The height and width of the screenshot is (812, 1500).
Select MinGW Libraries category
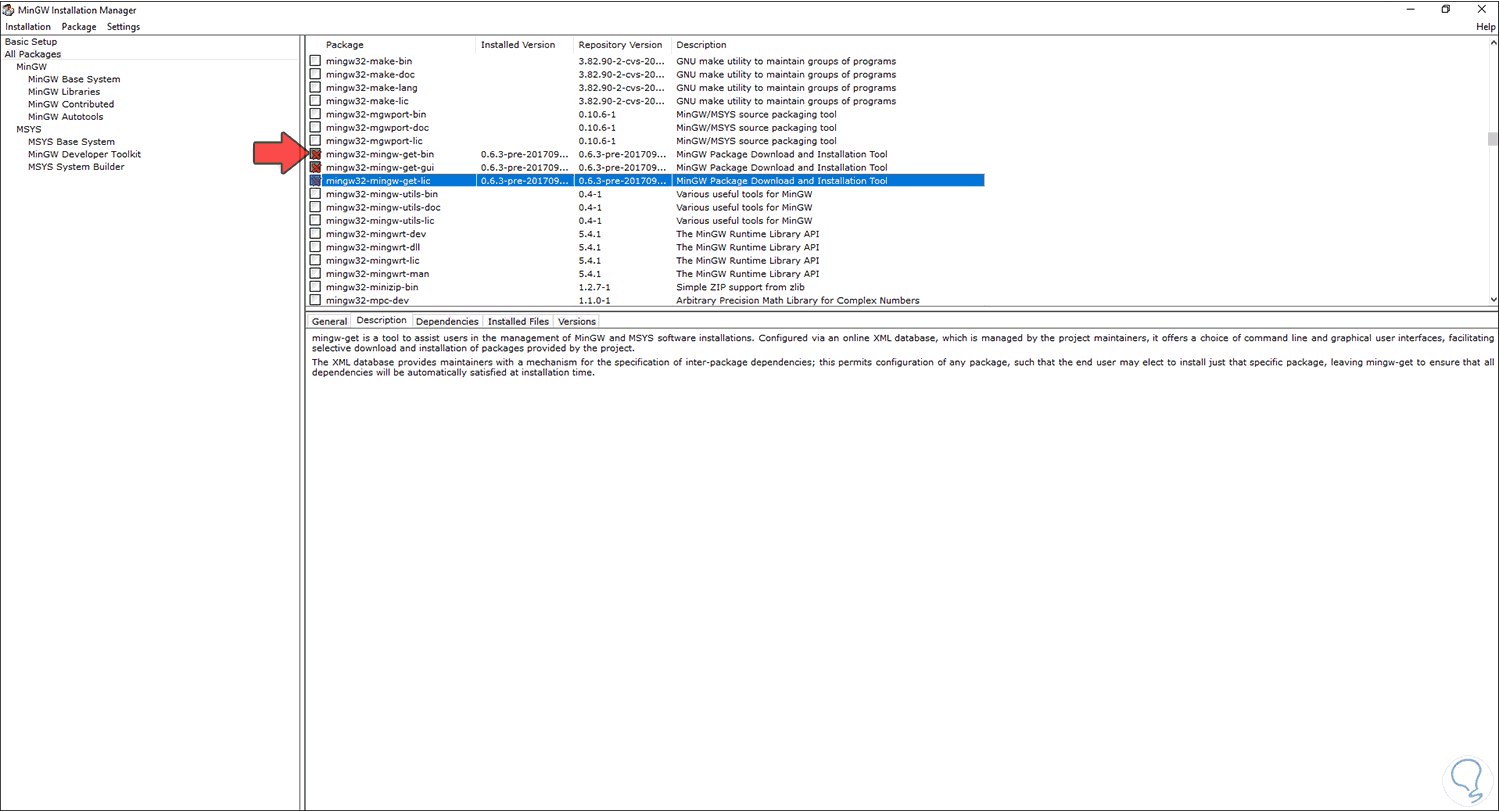(64, 92)
